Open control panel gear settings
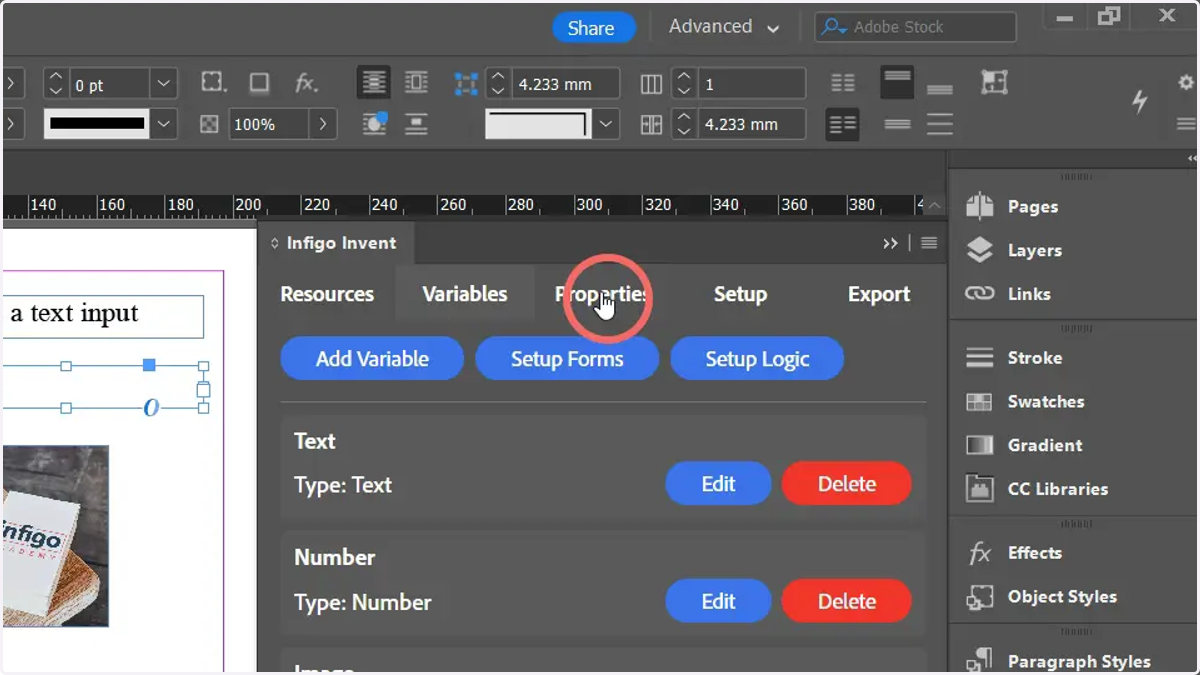This screenshot has height=675, width=1200. point(1186,82)
